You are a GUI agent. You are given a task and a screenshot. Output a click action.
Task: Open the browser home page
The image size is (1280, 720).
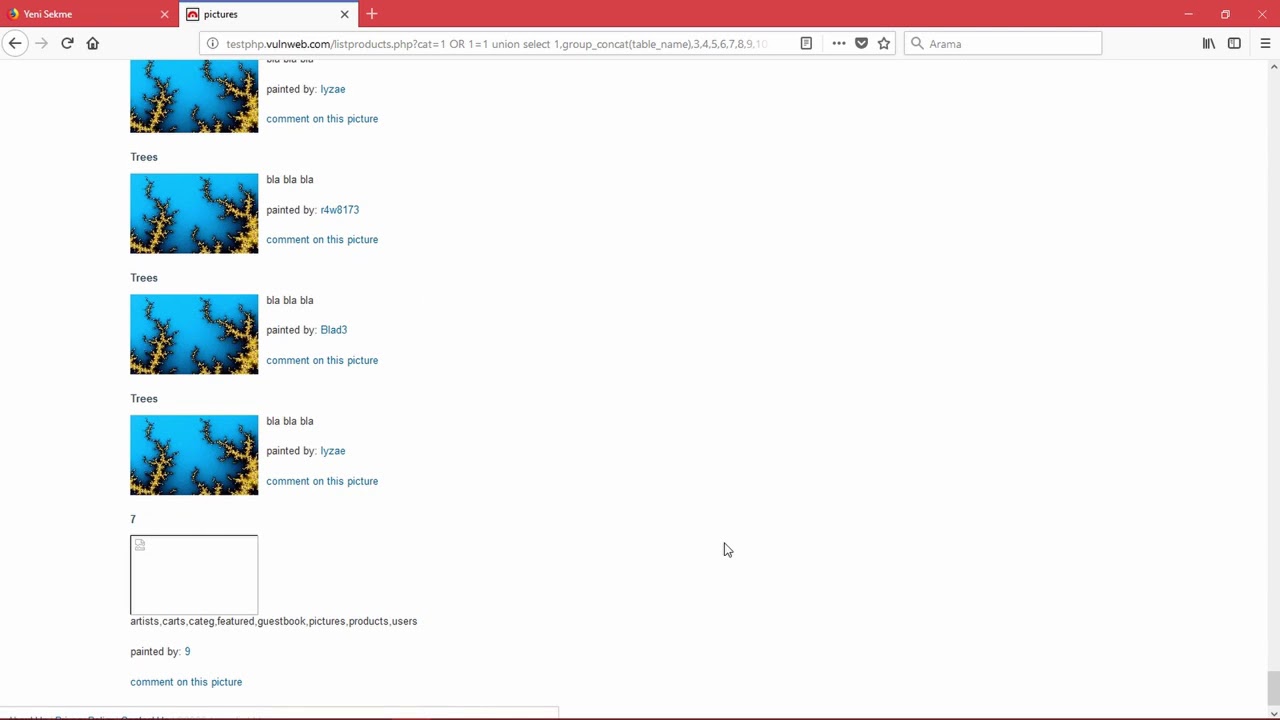93,43
